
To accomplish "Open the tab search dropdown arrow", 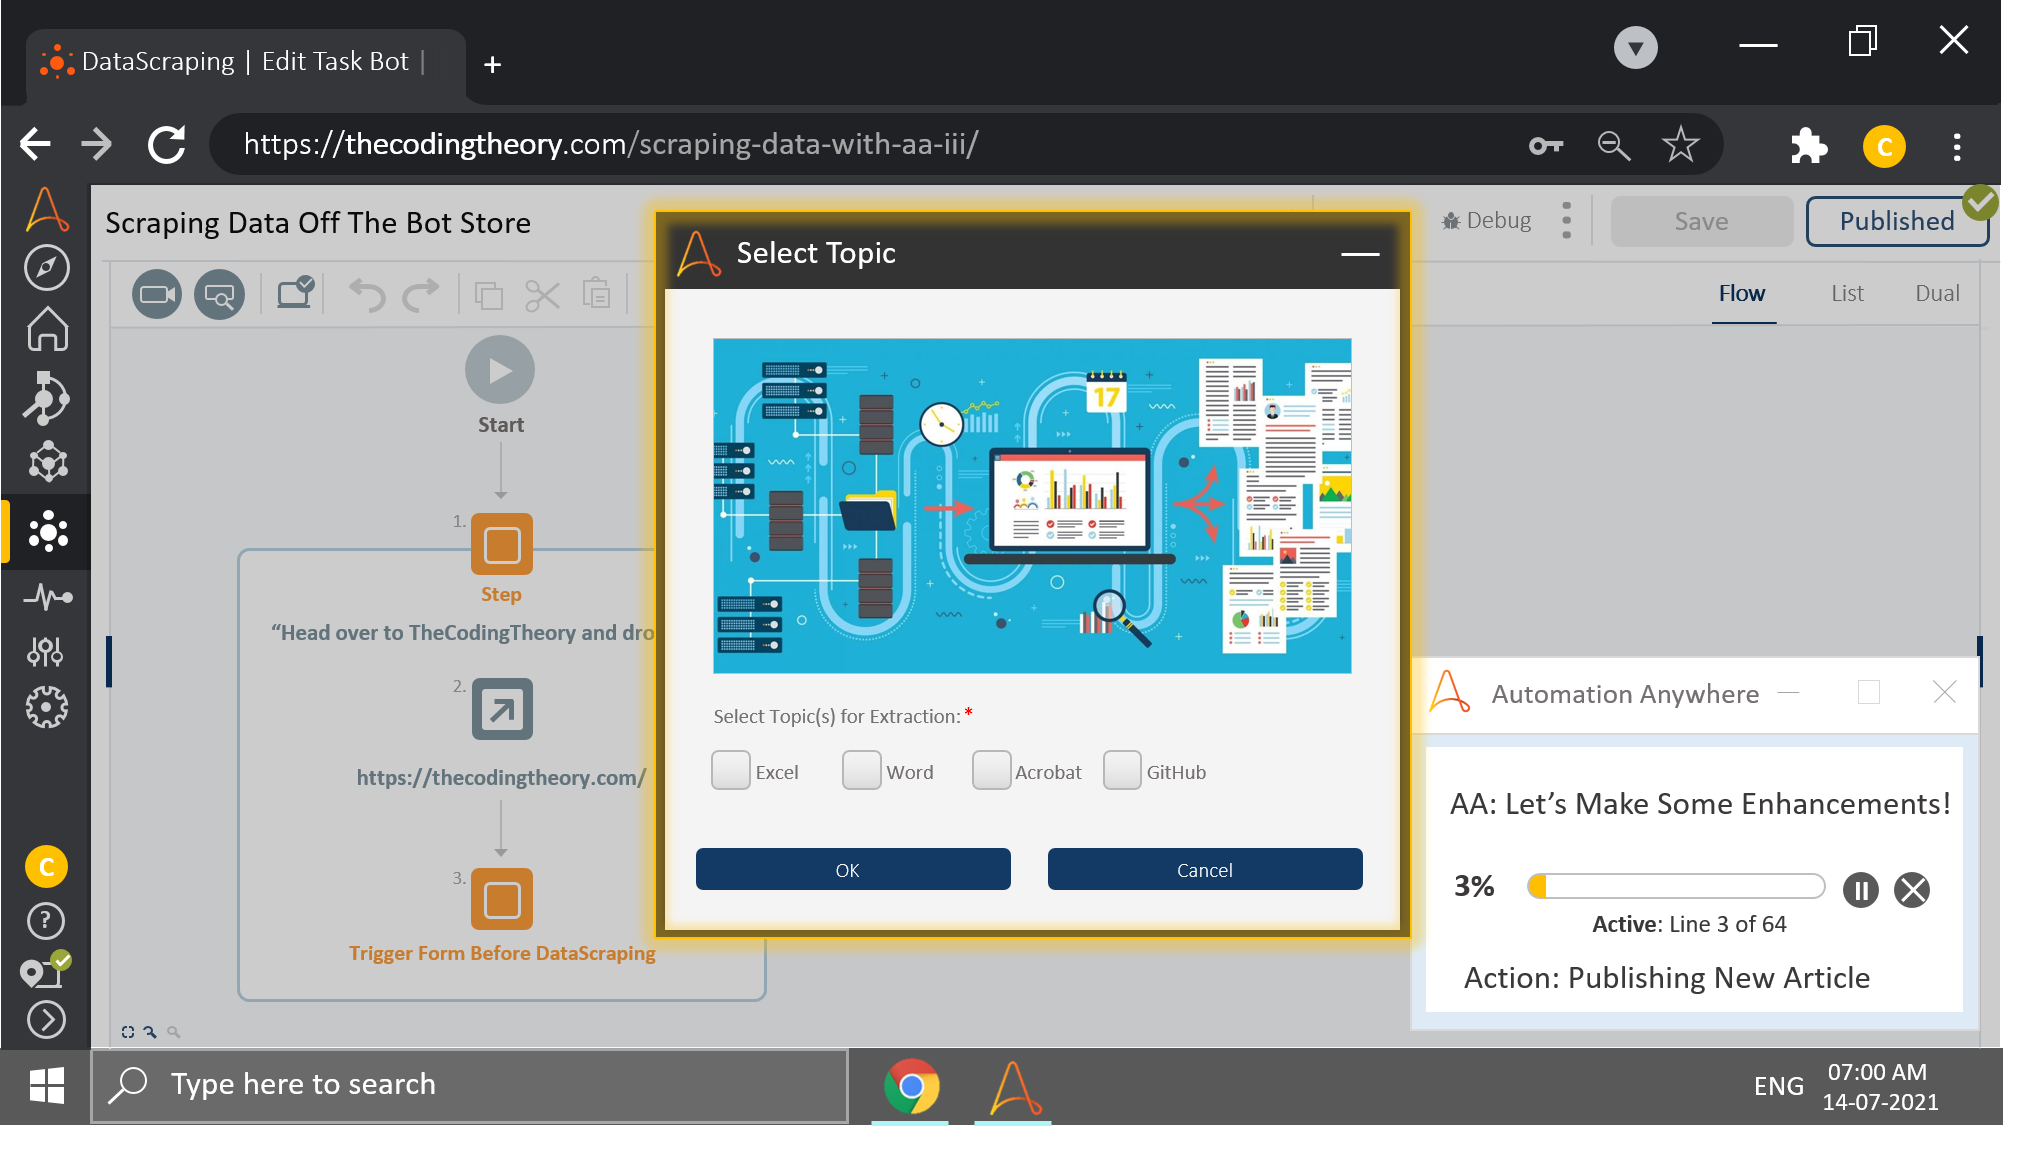I will click(1636, 47).
